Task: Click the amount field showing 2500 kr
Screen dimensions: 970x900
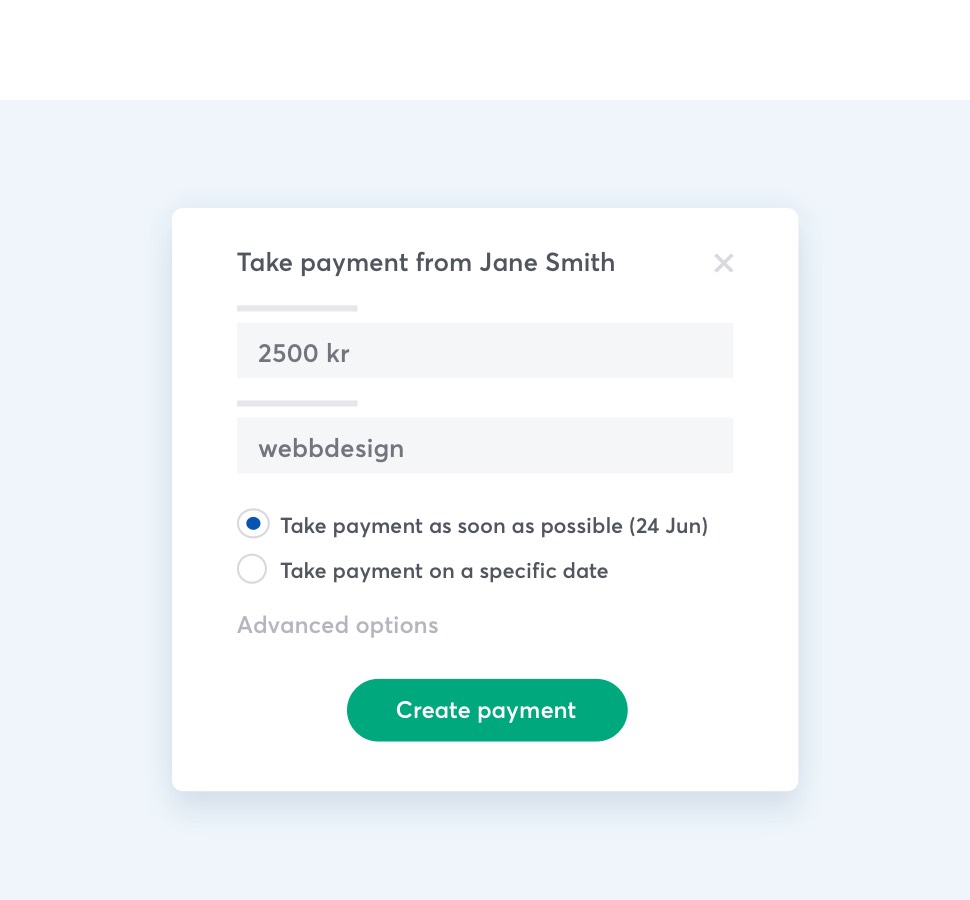Action: pyautogui.click(x=484, y=351)
